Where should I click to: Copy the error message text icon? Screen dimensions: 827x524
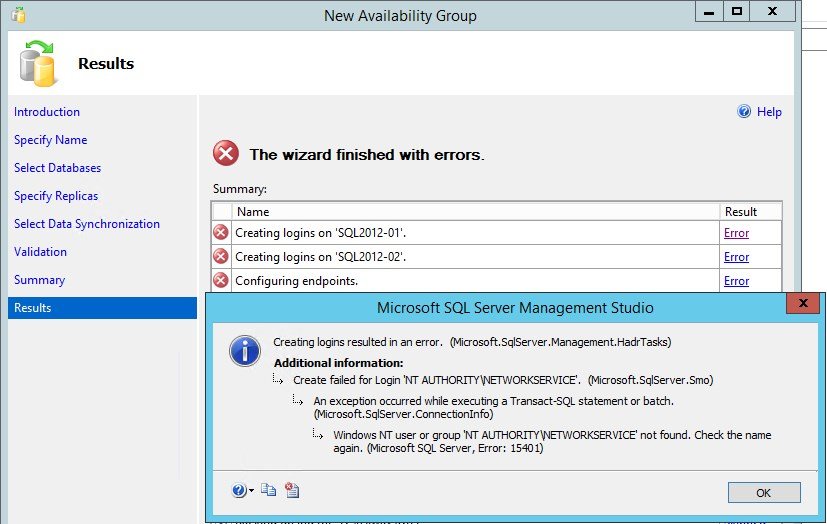pyautogui.click(x=268, y=490)
